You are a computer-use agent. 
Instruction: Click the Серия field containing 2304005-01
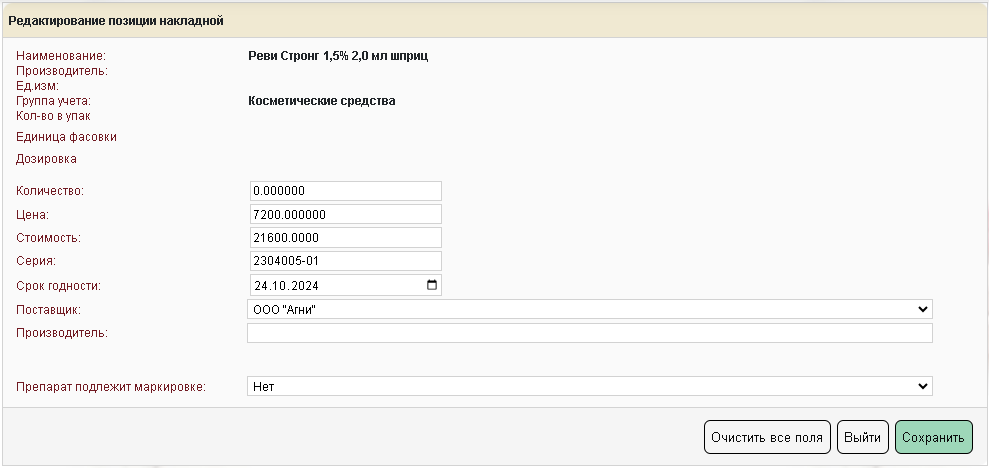point(344,261)
